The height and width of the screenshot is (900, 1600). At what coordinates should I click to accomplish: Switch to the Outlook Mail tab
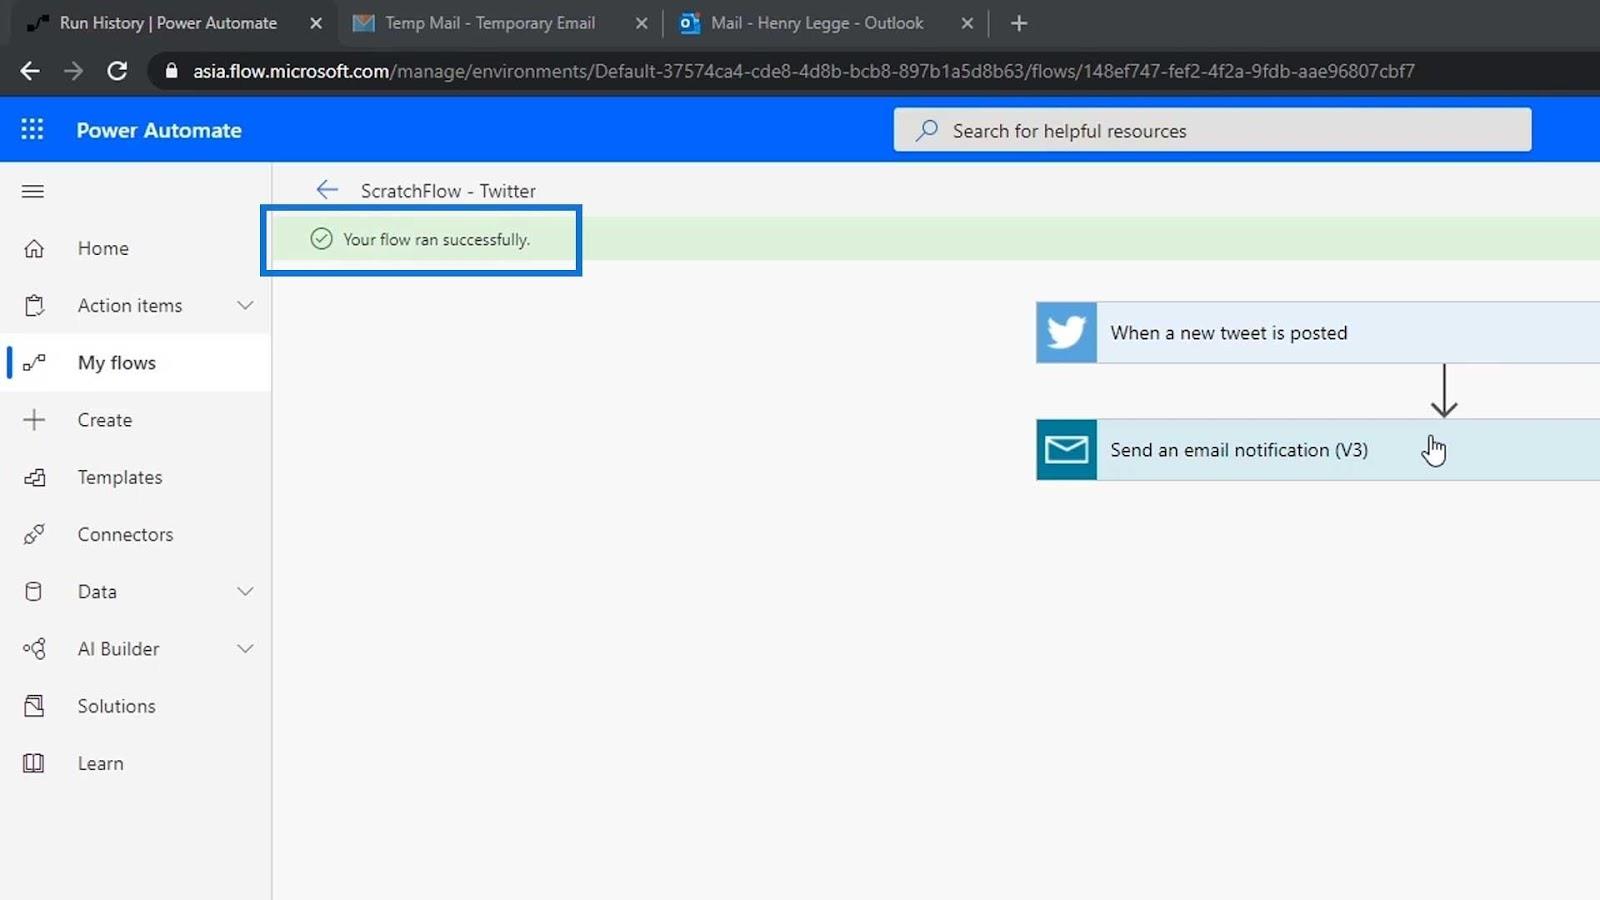[x=816, y=23]
